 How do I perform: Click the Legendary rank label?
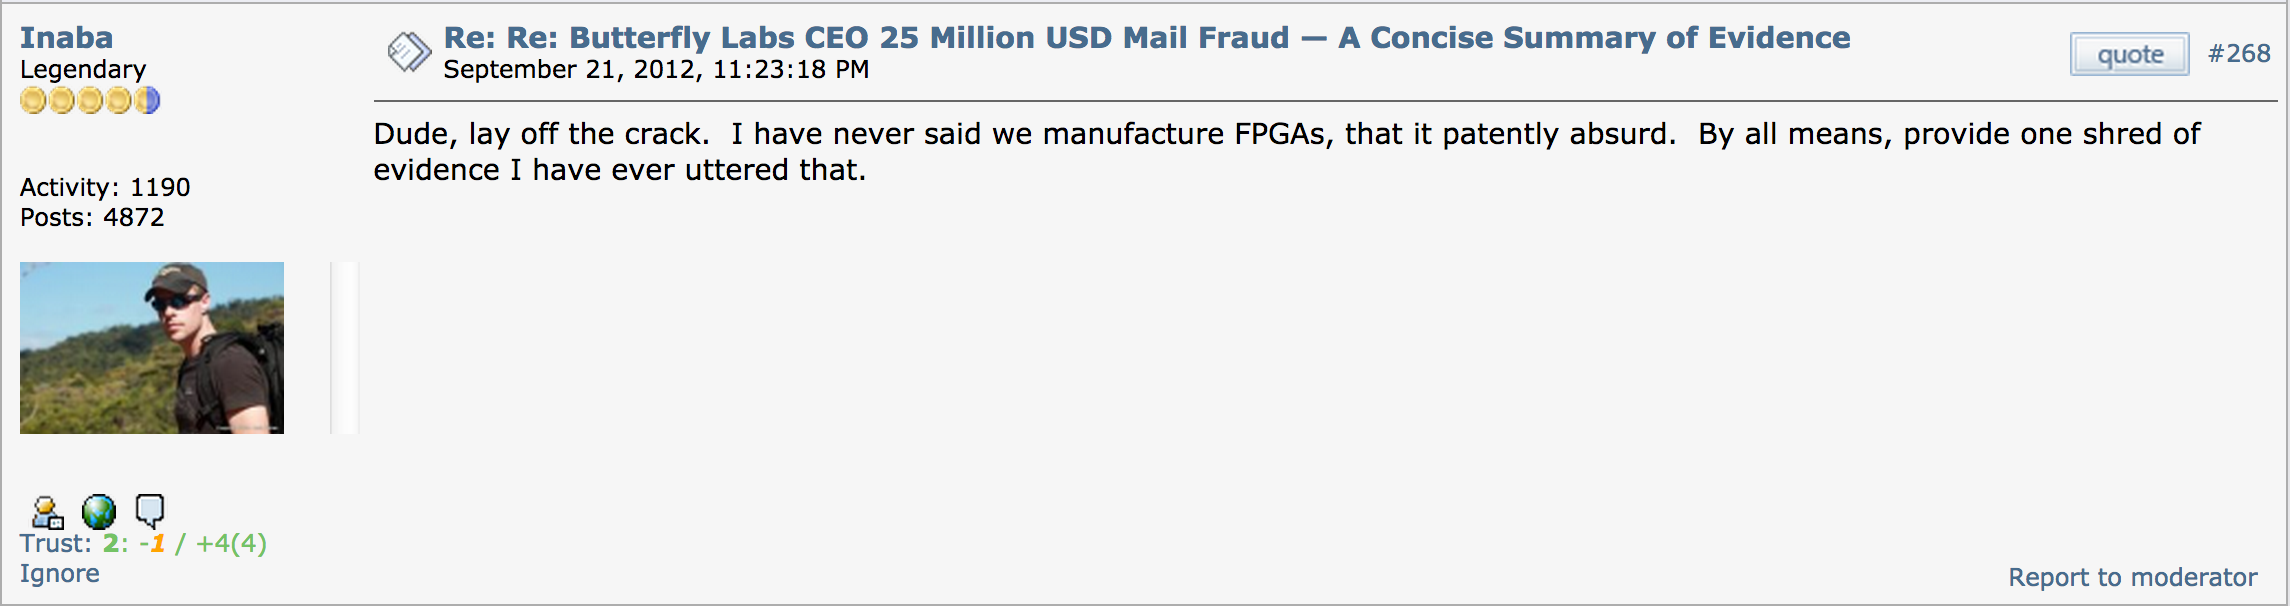pos(83,70)
